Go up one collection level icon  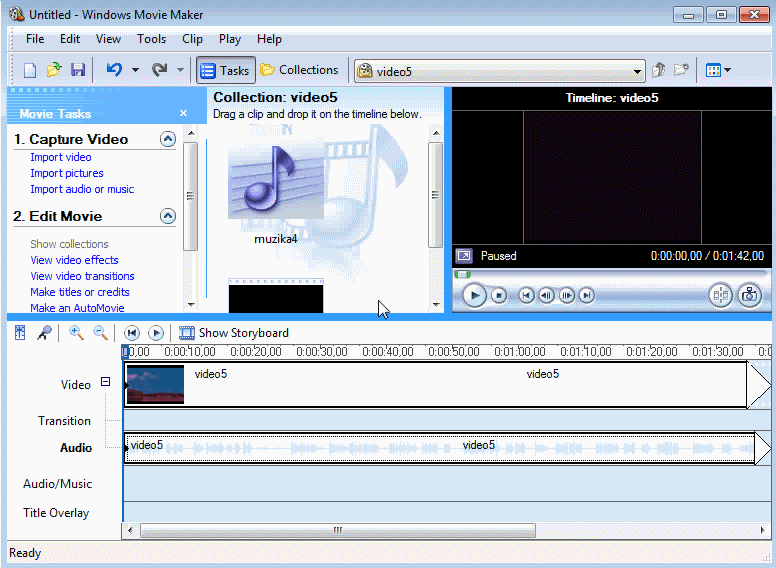click(658, 70)
